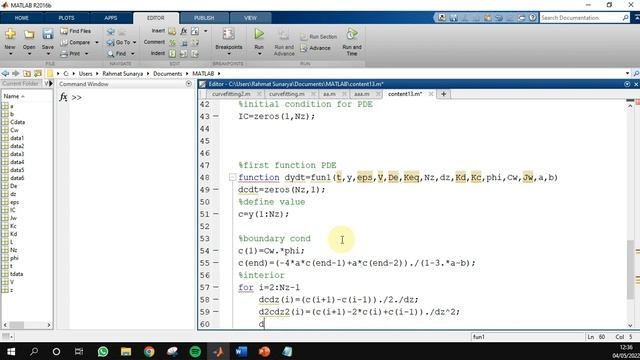
Task: Click the Documents path segment
Action: point(167,73)
